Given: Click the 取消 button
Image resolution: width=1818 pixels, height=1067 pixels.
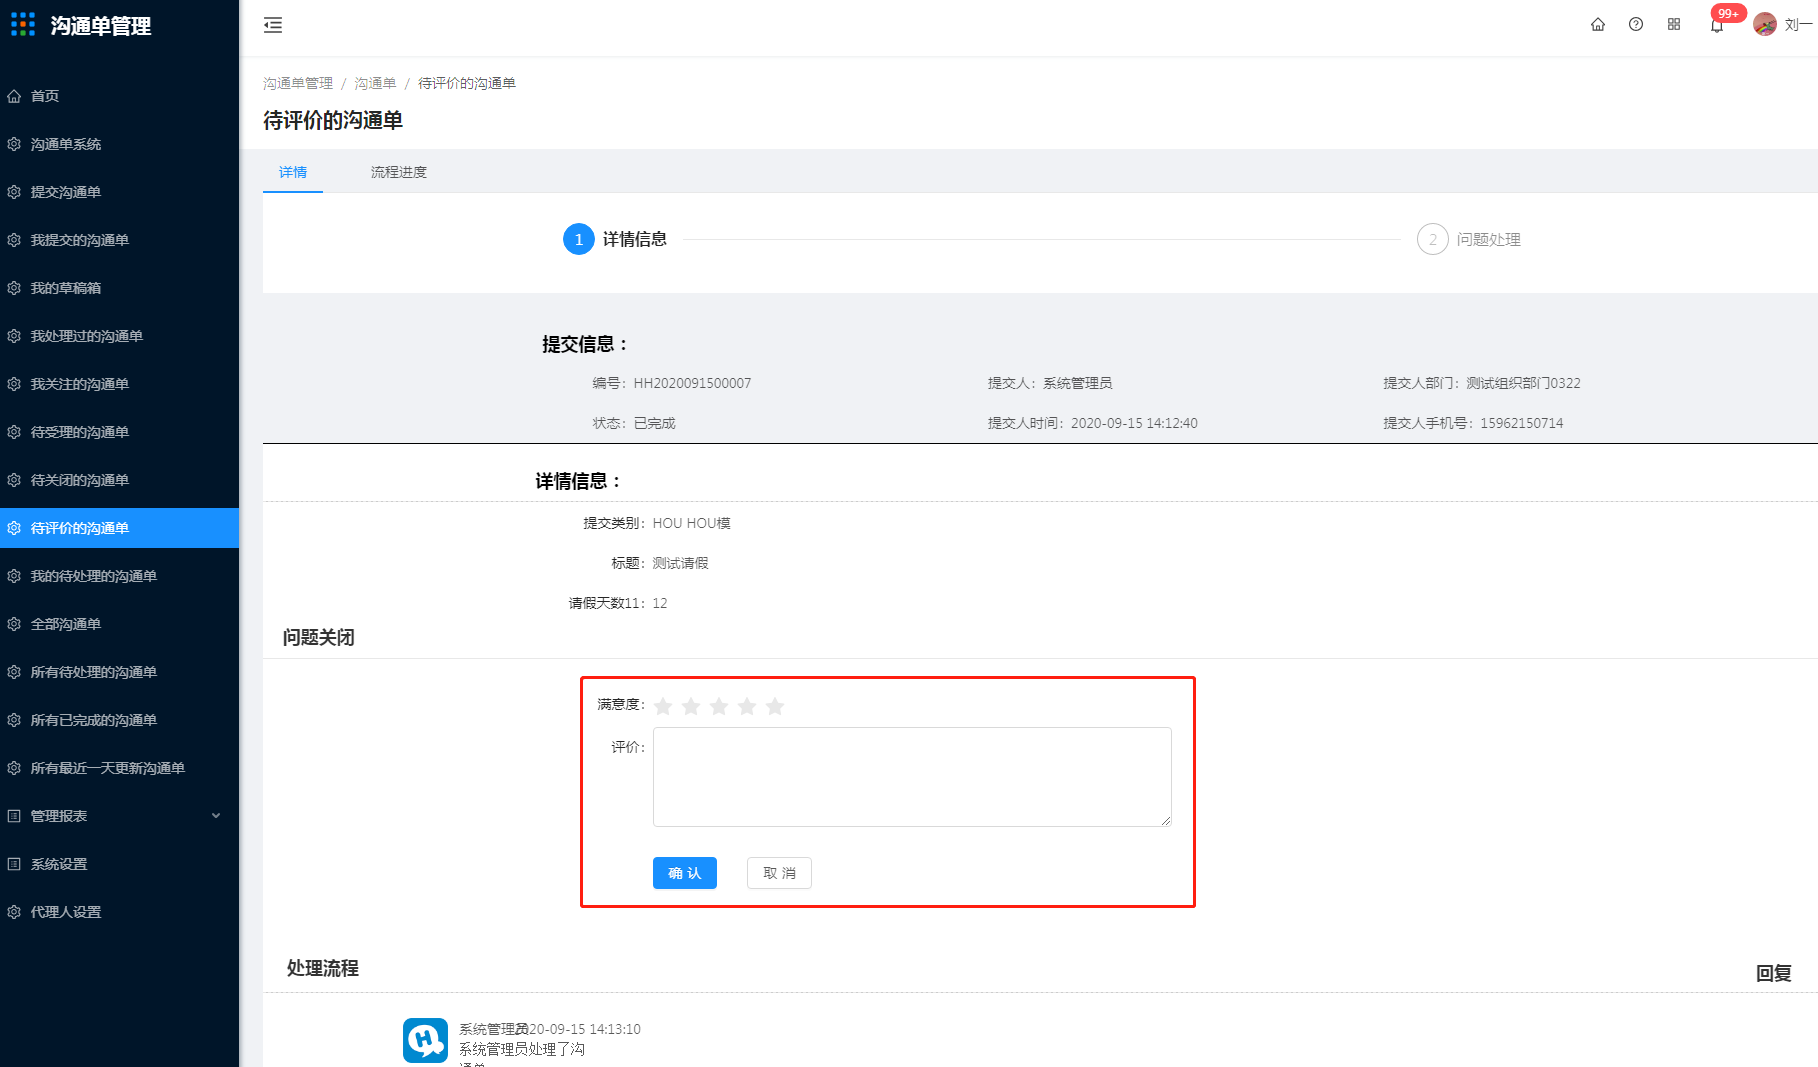Looking at the screenshot, I should click(779, 873).
